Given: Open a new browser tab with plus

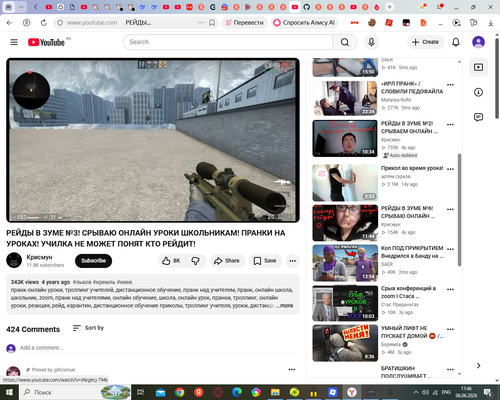Looking at the screenshot, I should [389, 7].
